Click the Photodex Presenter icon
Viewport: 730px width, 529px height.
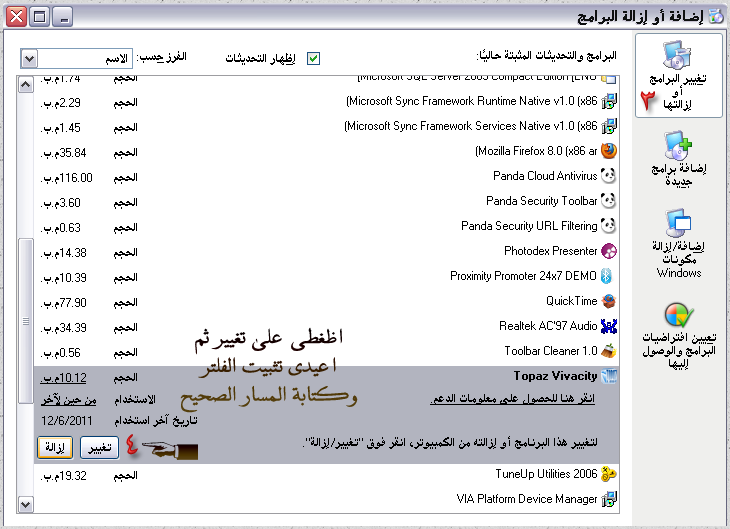(x=608, y=251)
